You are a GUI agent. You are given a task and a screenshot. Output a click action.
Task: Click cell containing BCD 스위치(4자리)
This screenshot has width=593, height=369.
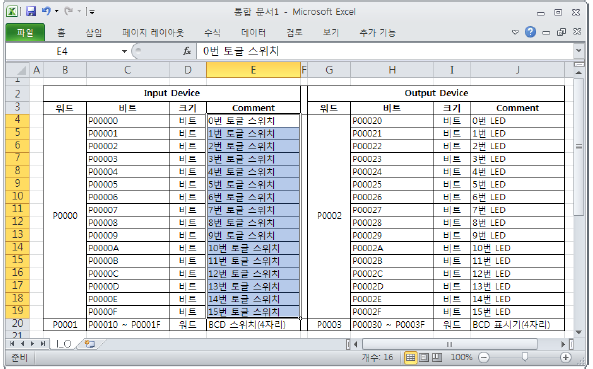(x=253, y=324)
